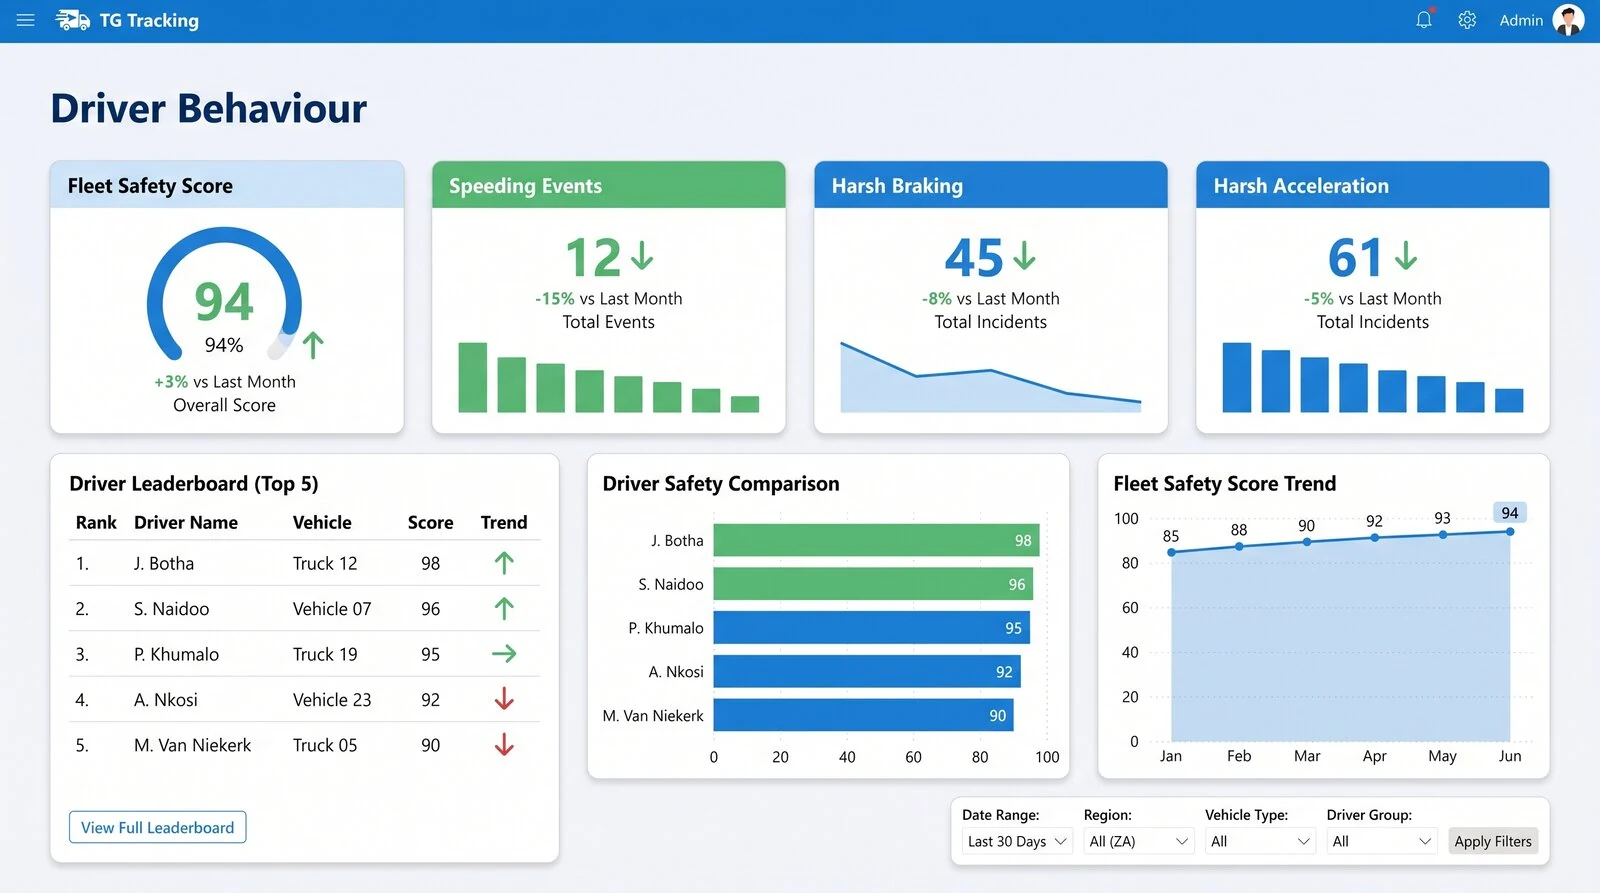
Task: Click the Speeding Events card header
Action: click(x=608, y=185)
